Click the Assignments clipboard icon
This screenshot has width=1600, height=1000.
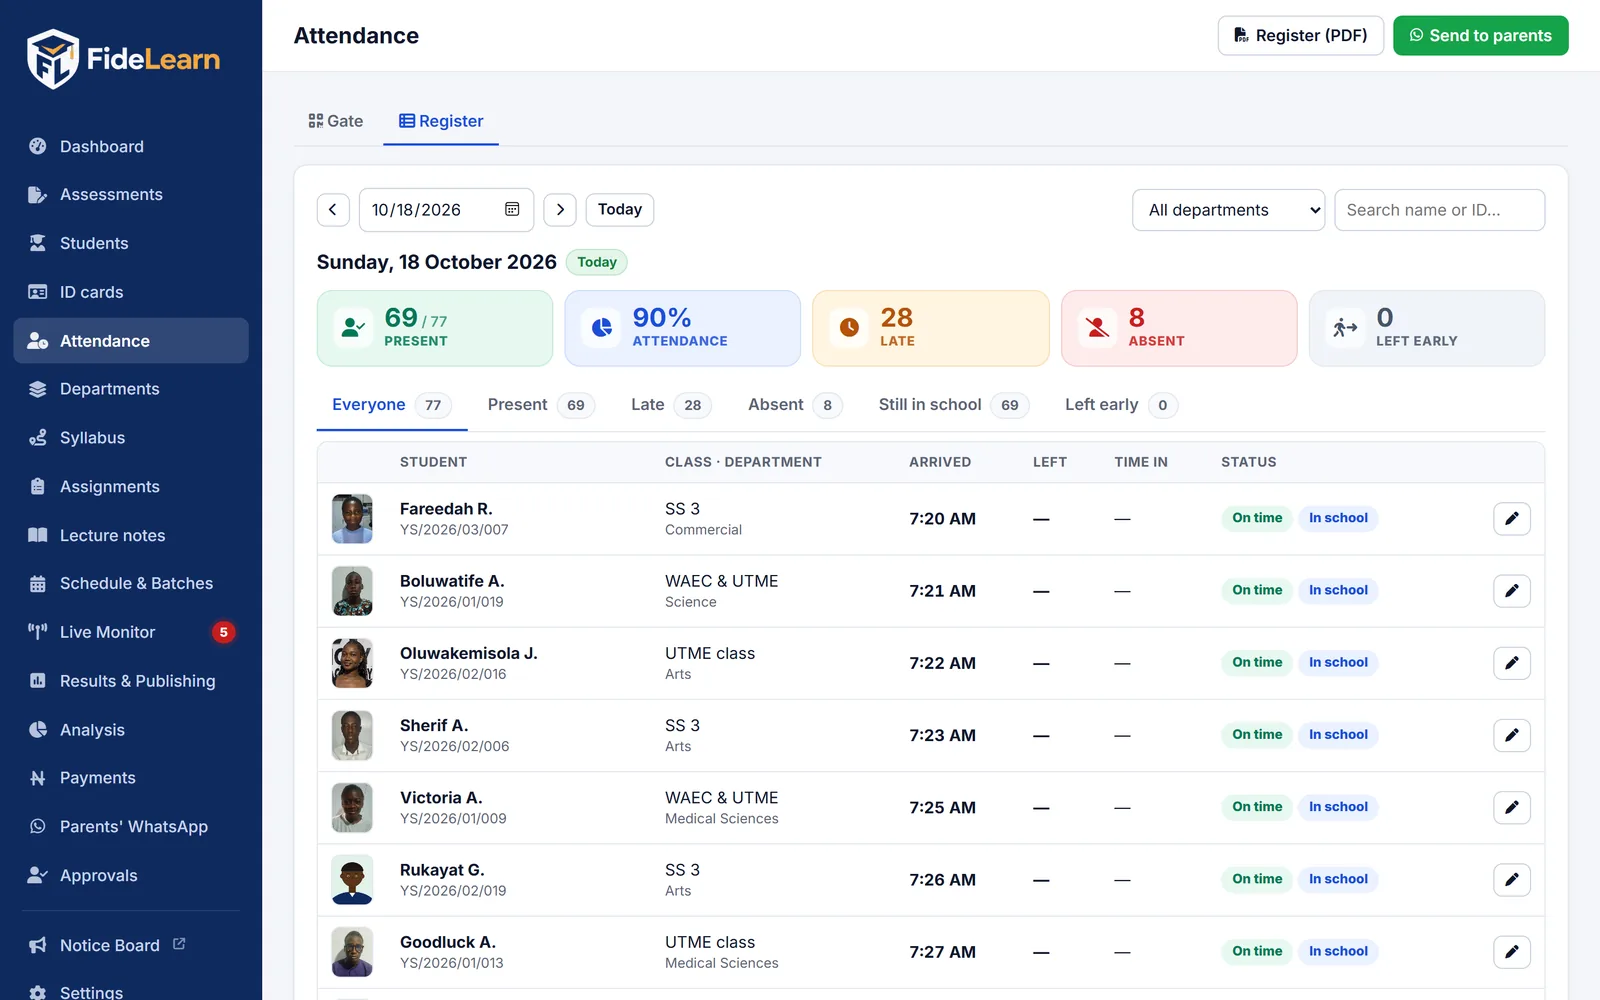[x=38, y=487]
